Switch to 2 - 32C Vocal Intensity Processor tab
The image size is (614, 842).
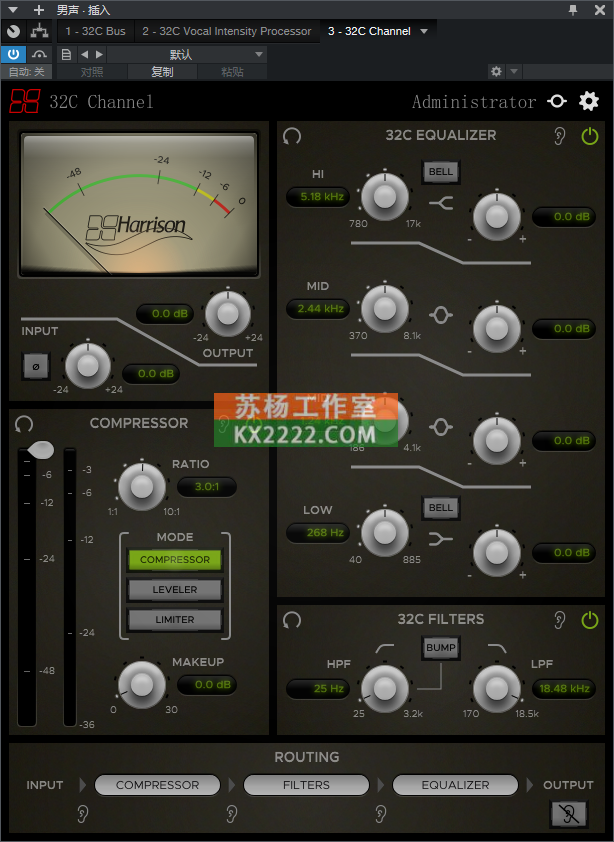pyautogui.click(x=227, y=31)
